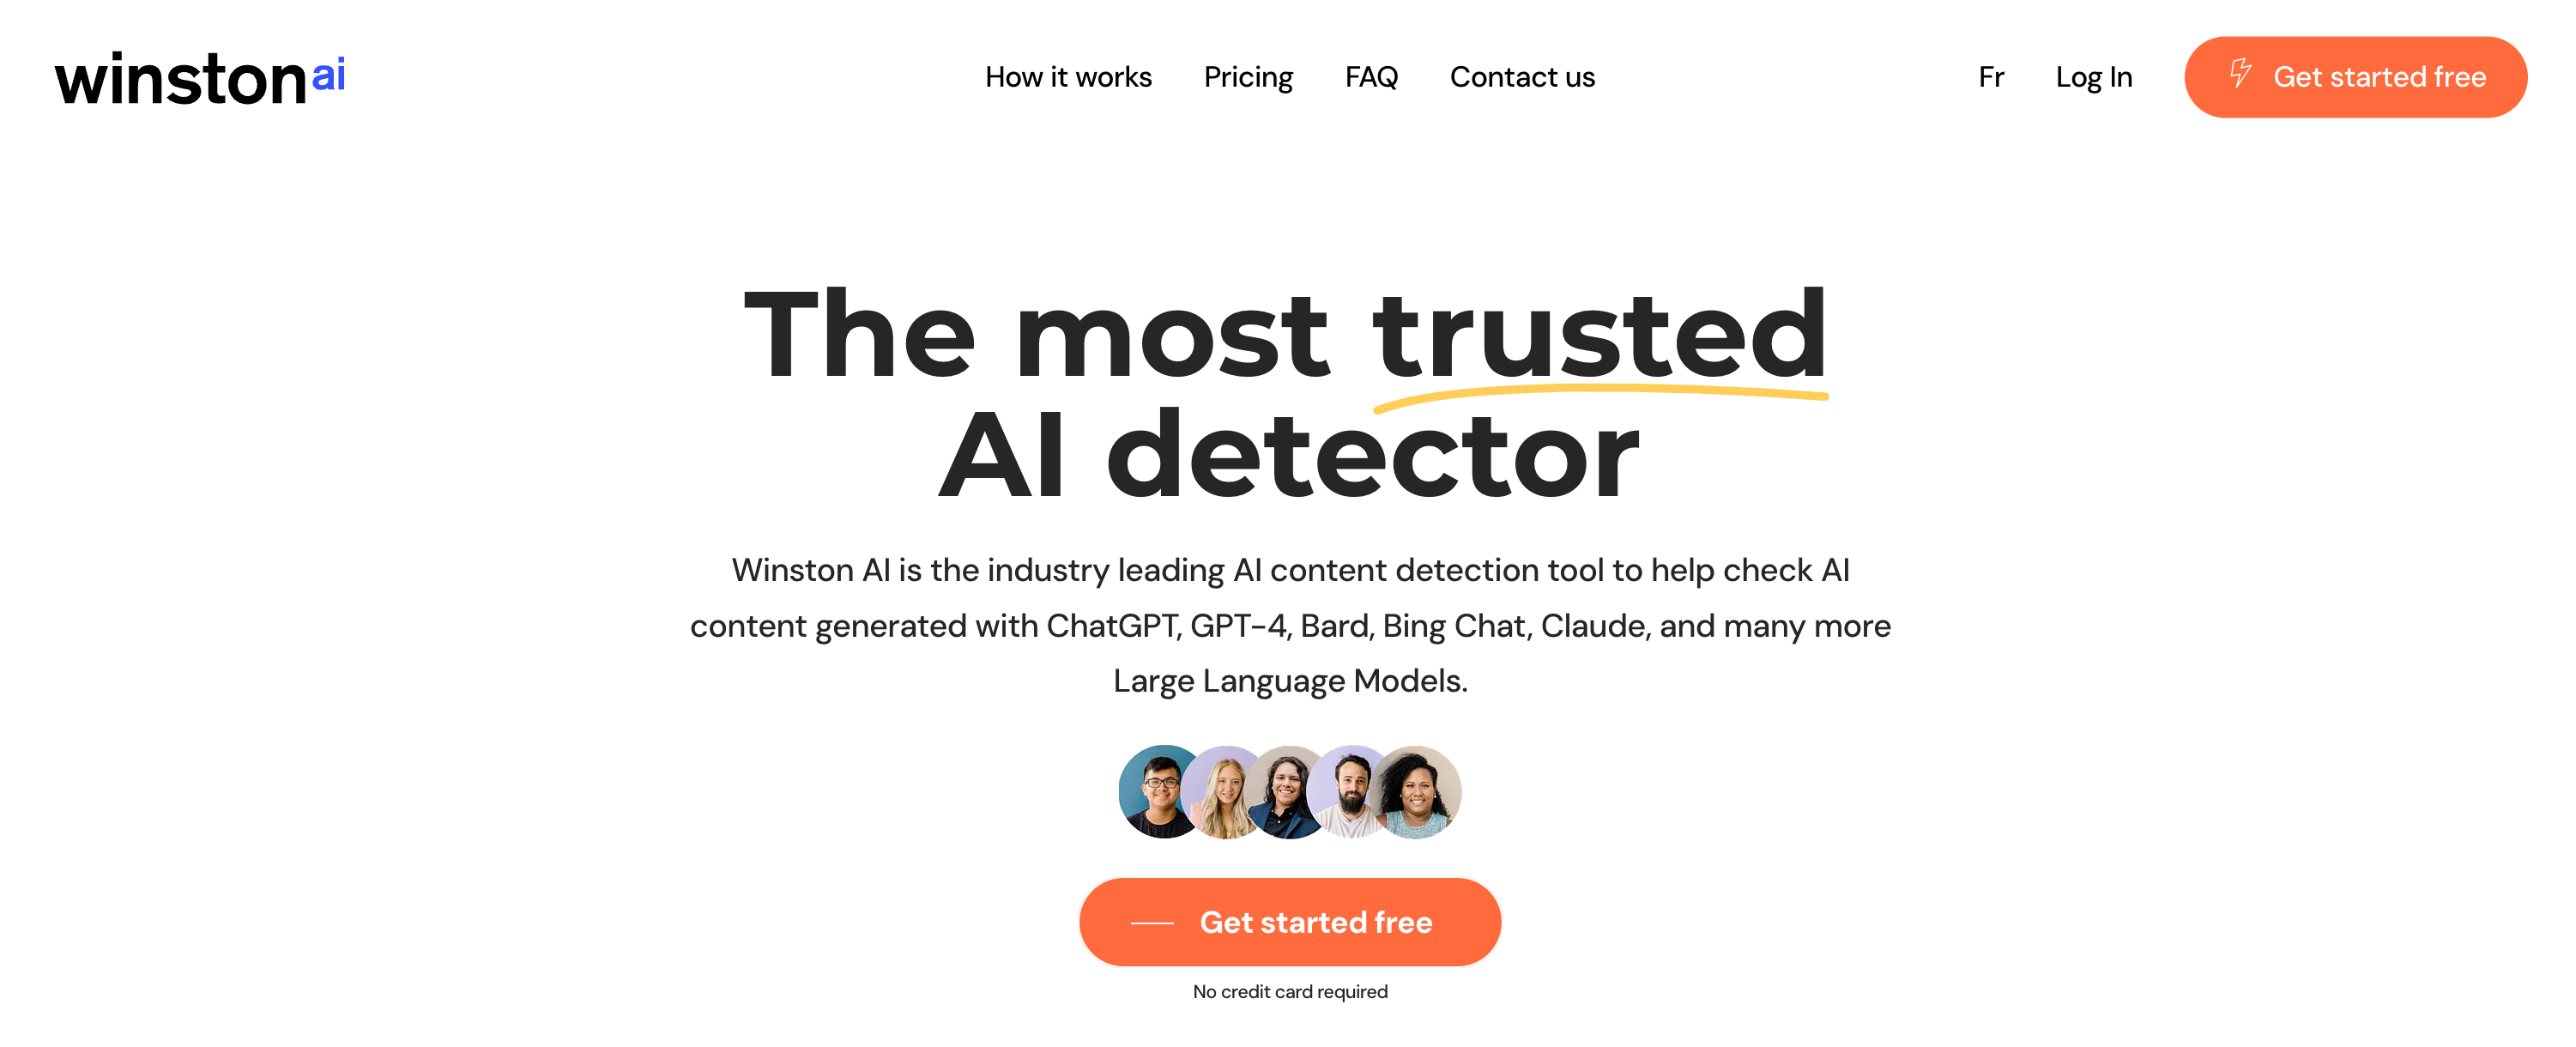The width and height of the screenshot is (2576, 1047).
Task: Expand the navigation menu options dropdown
Action: click(1992, 74)
